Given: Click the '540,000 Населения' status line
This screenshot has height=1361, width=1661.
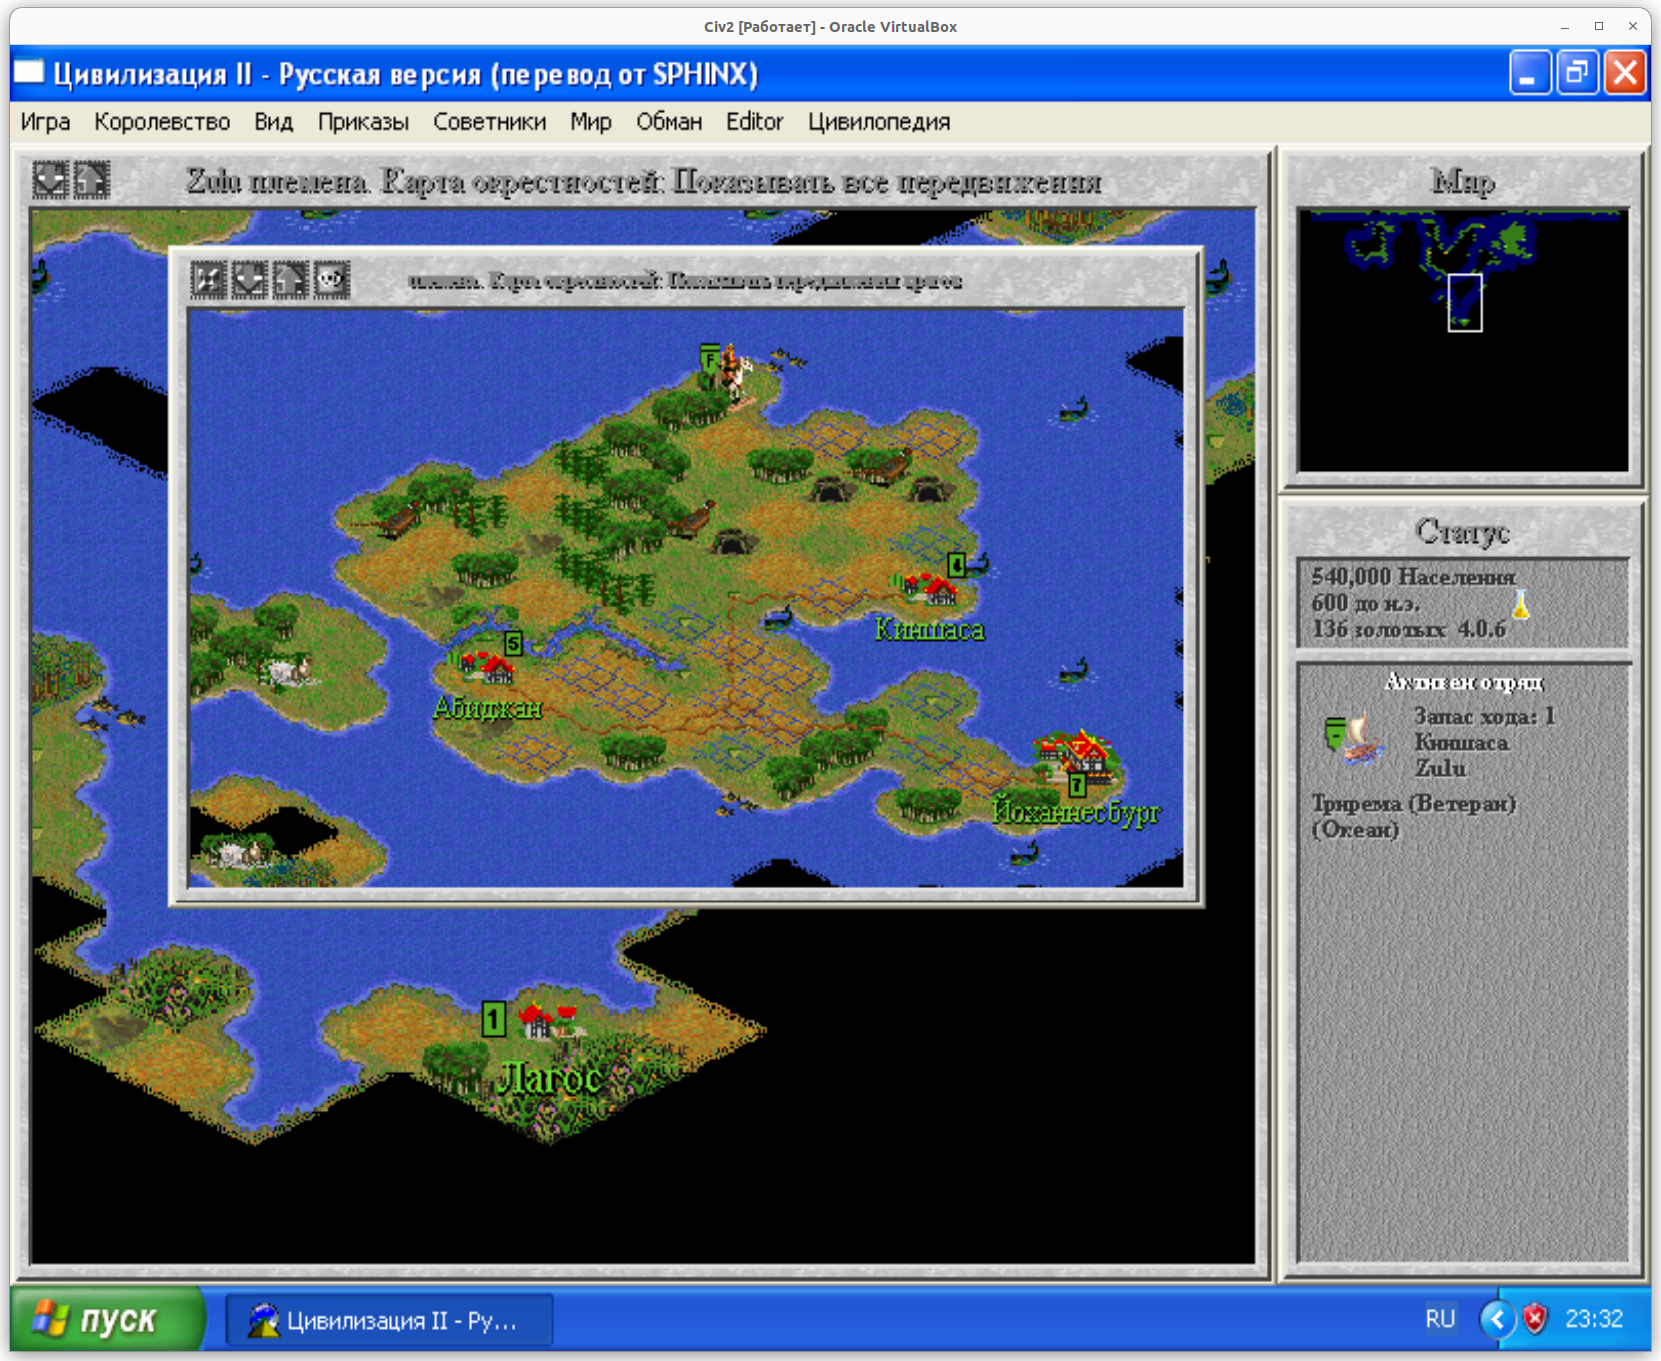Looking at the screenshot, I should [1413, 577].
